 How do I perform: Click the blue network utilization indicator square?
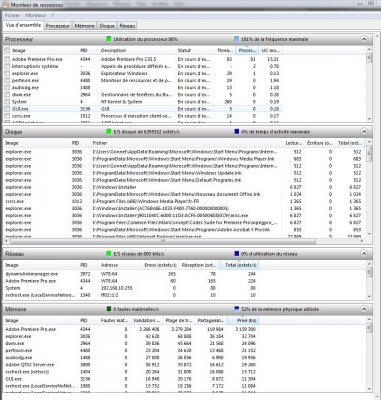click(237, 254)
